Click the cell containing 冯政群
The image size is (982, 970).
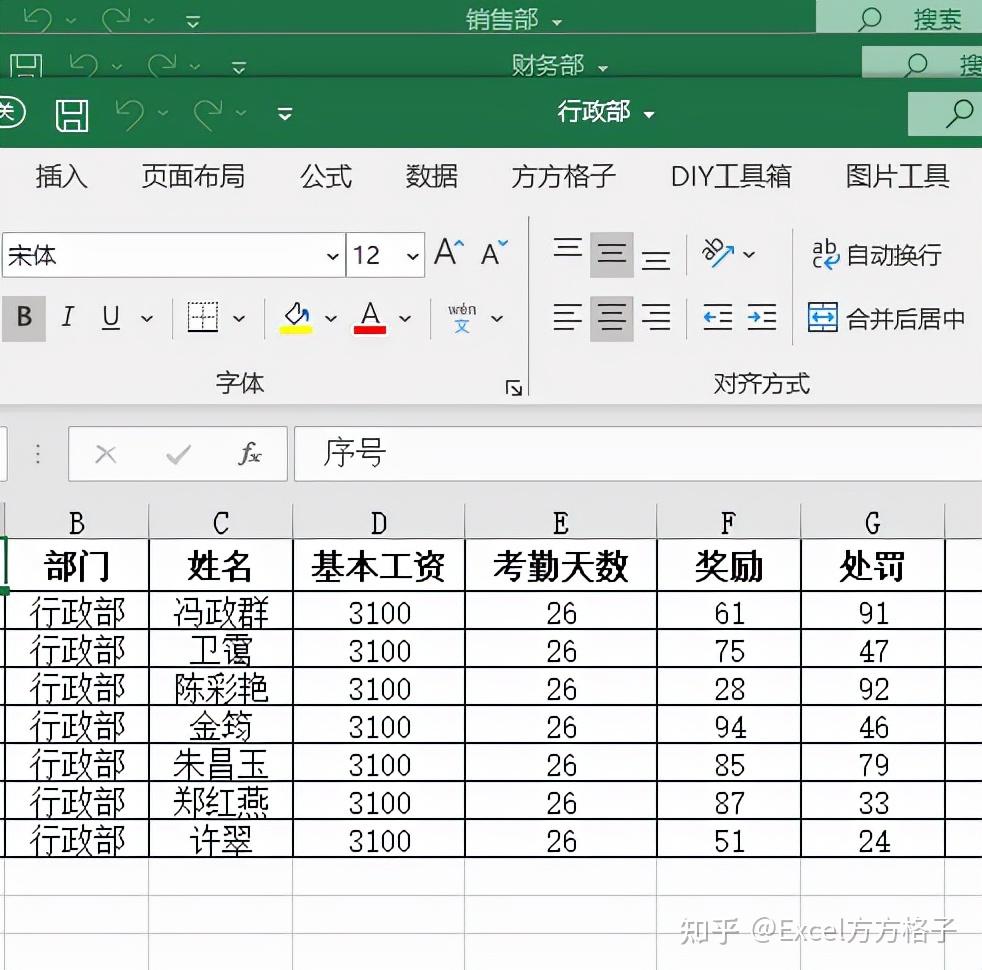coord(221,611)
